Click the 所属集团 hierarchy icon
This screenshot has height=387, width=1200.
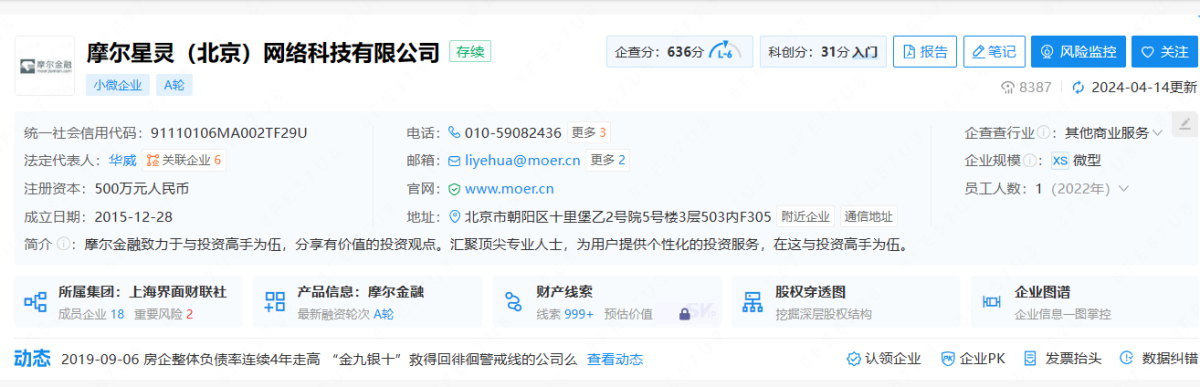[37, 302]
